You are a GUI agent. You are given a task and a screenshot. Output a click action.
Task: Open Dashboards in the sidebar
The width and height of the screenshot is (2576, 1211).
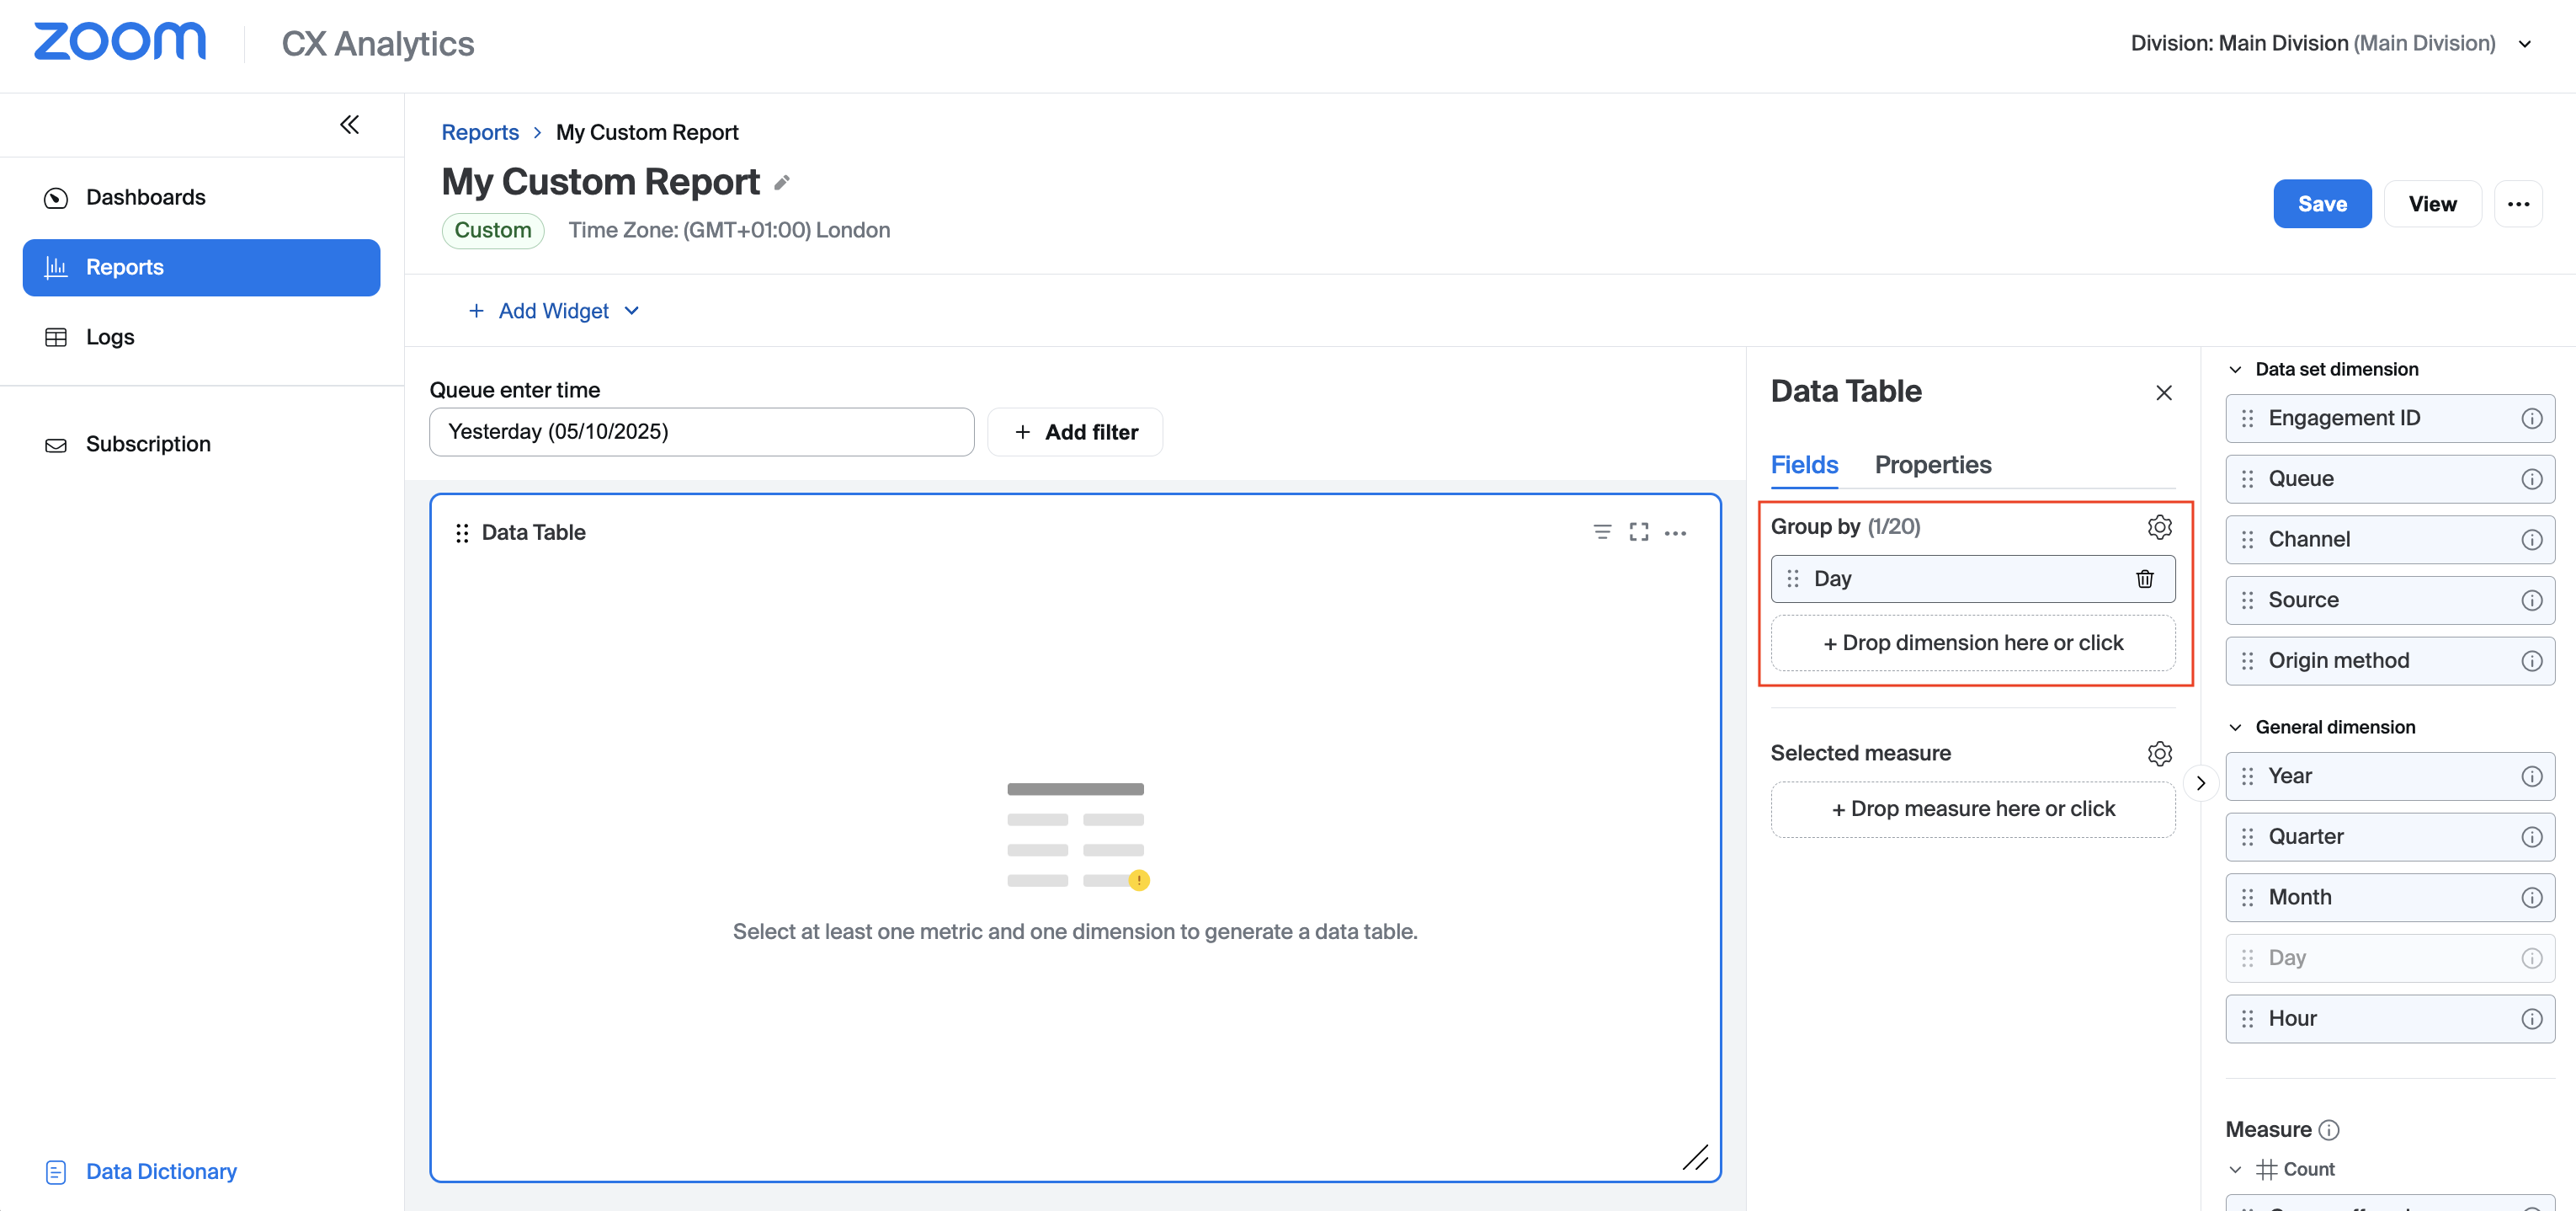(x=146, y=198)
